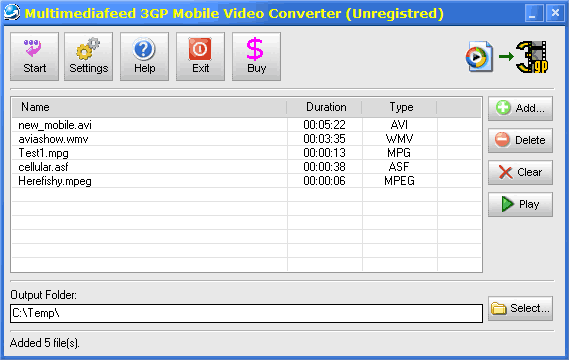The height and width of the screenshot is (360, 569).
Task: Start the conversion with the Start icon
Action: [33, 48]
